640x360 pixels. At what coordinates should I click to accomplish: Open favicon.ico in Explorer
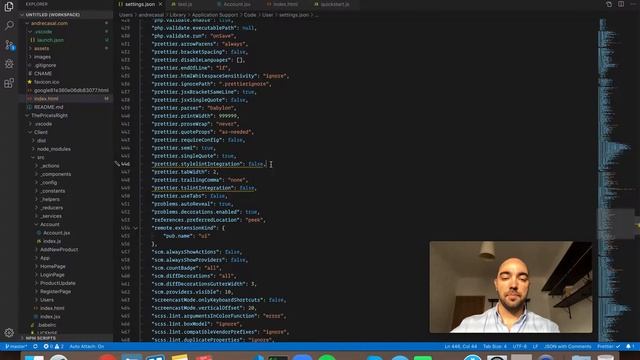[x=46, y=82]
